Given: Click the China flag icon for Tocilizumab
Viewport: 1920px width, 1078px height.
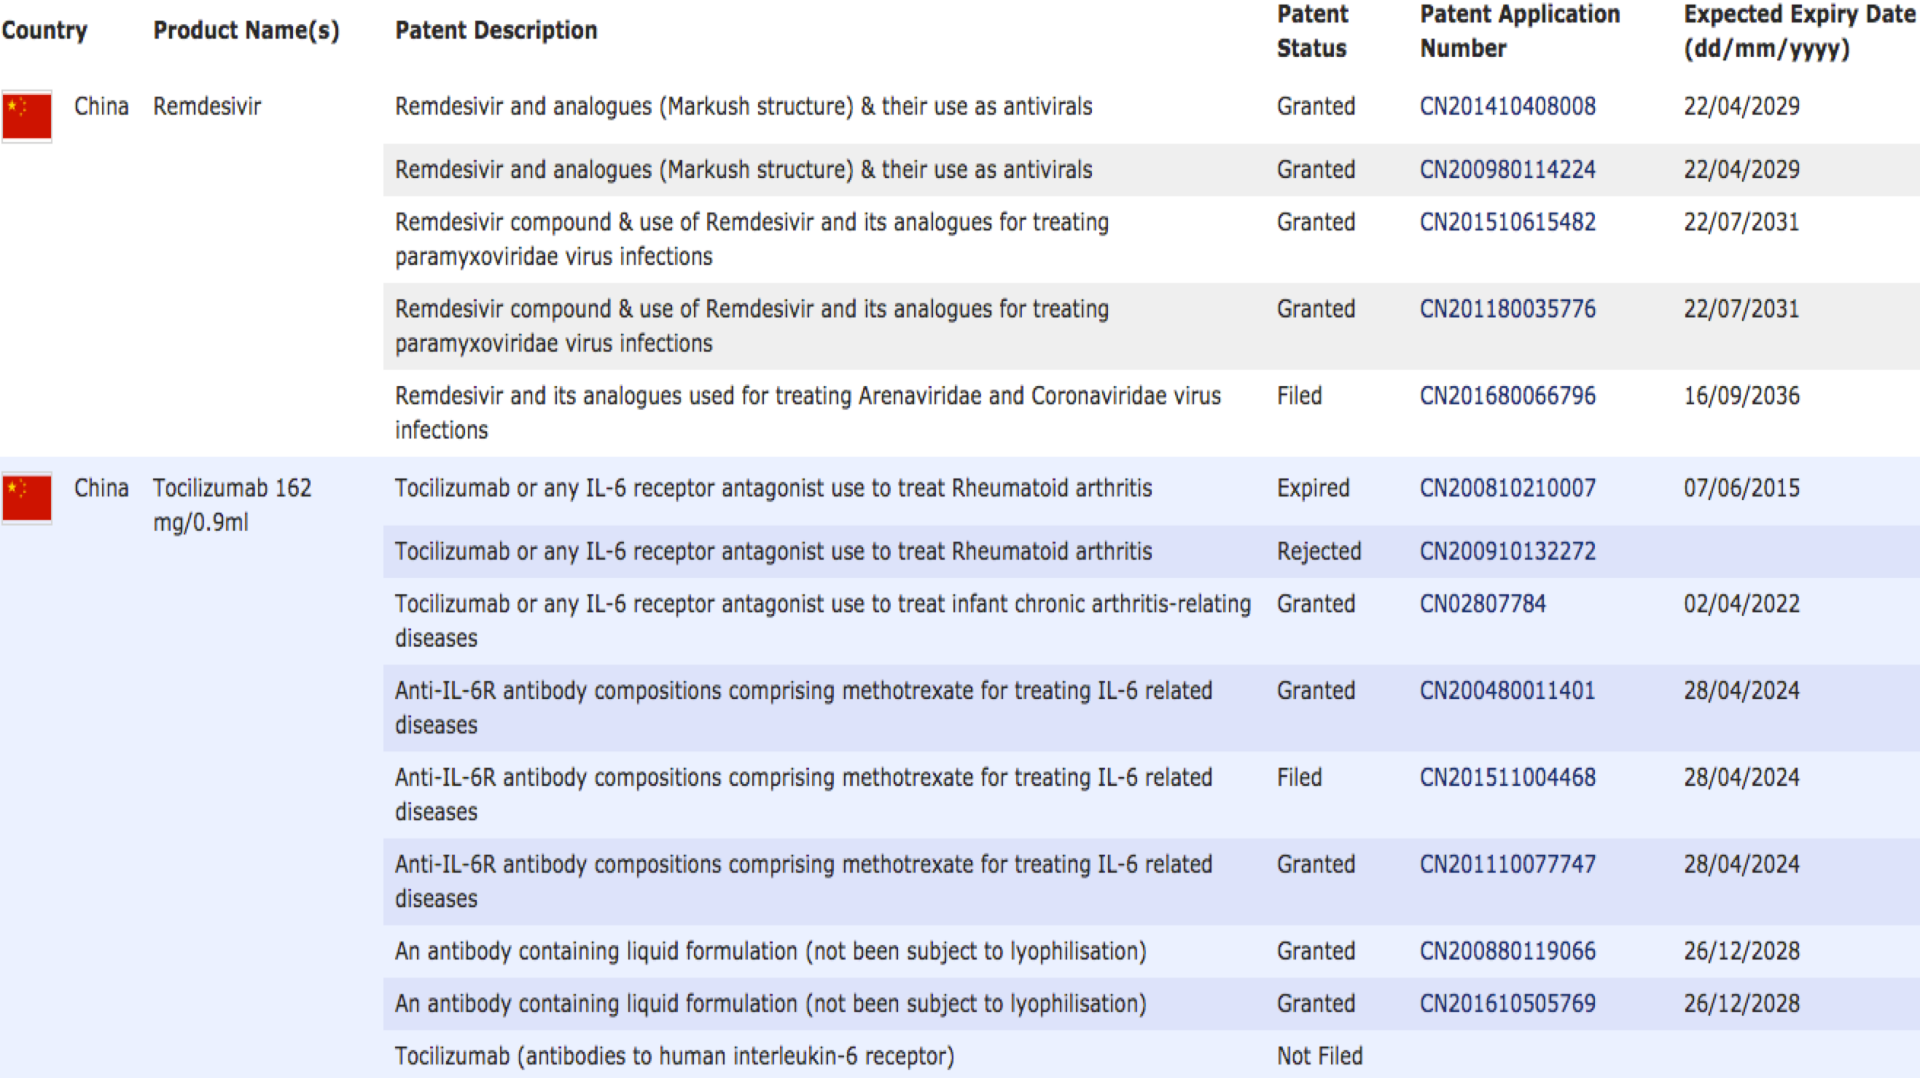Looking at the screenshot, I should coord(27,498).
